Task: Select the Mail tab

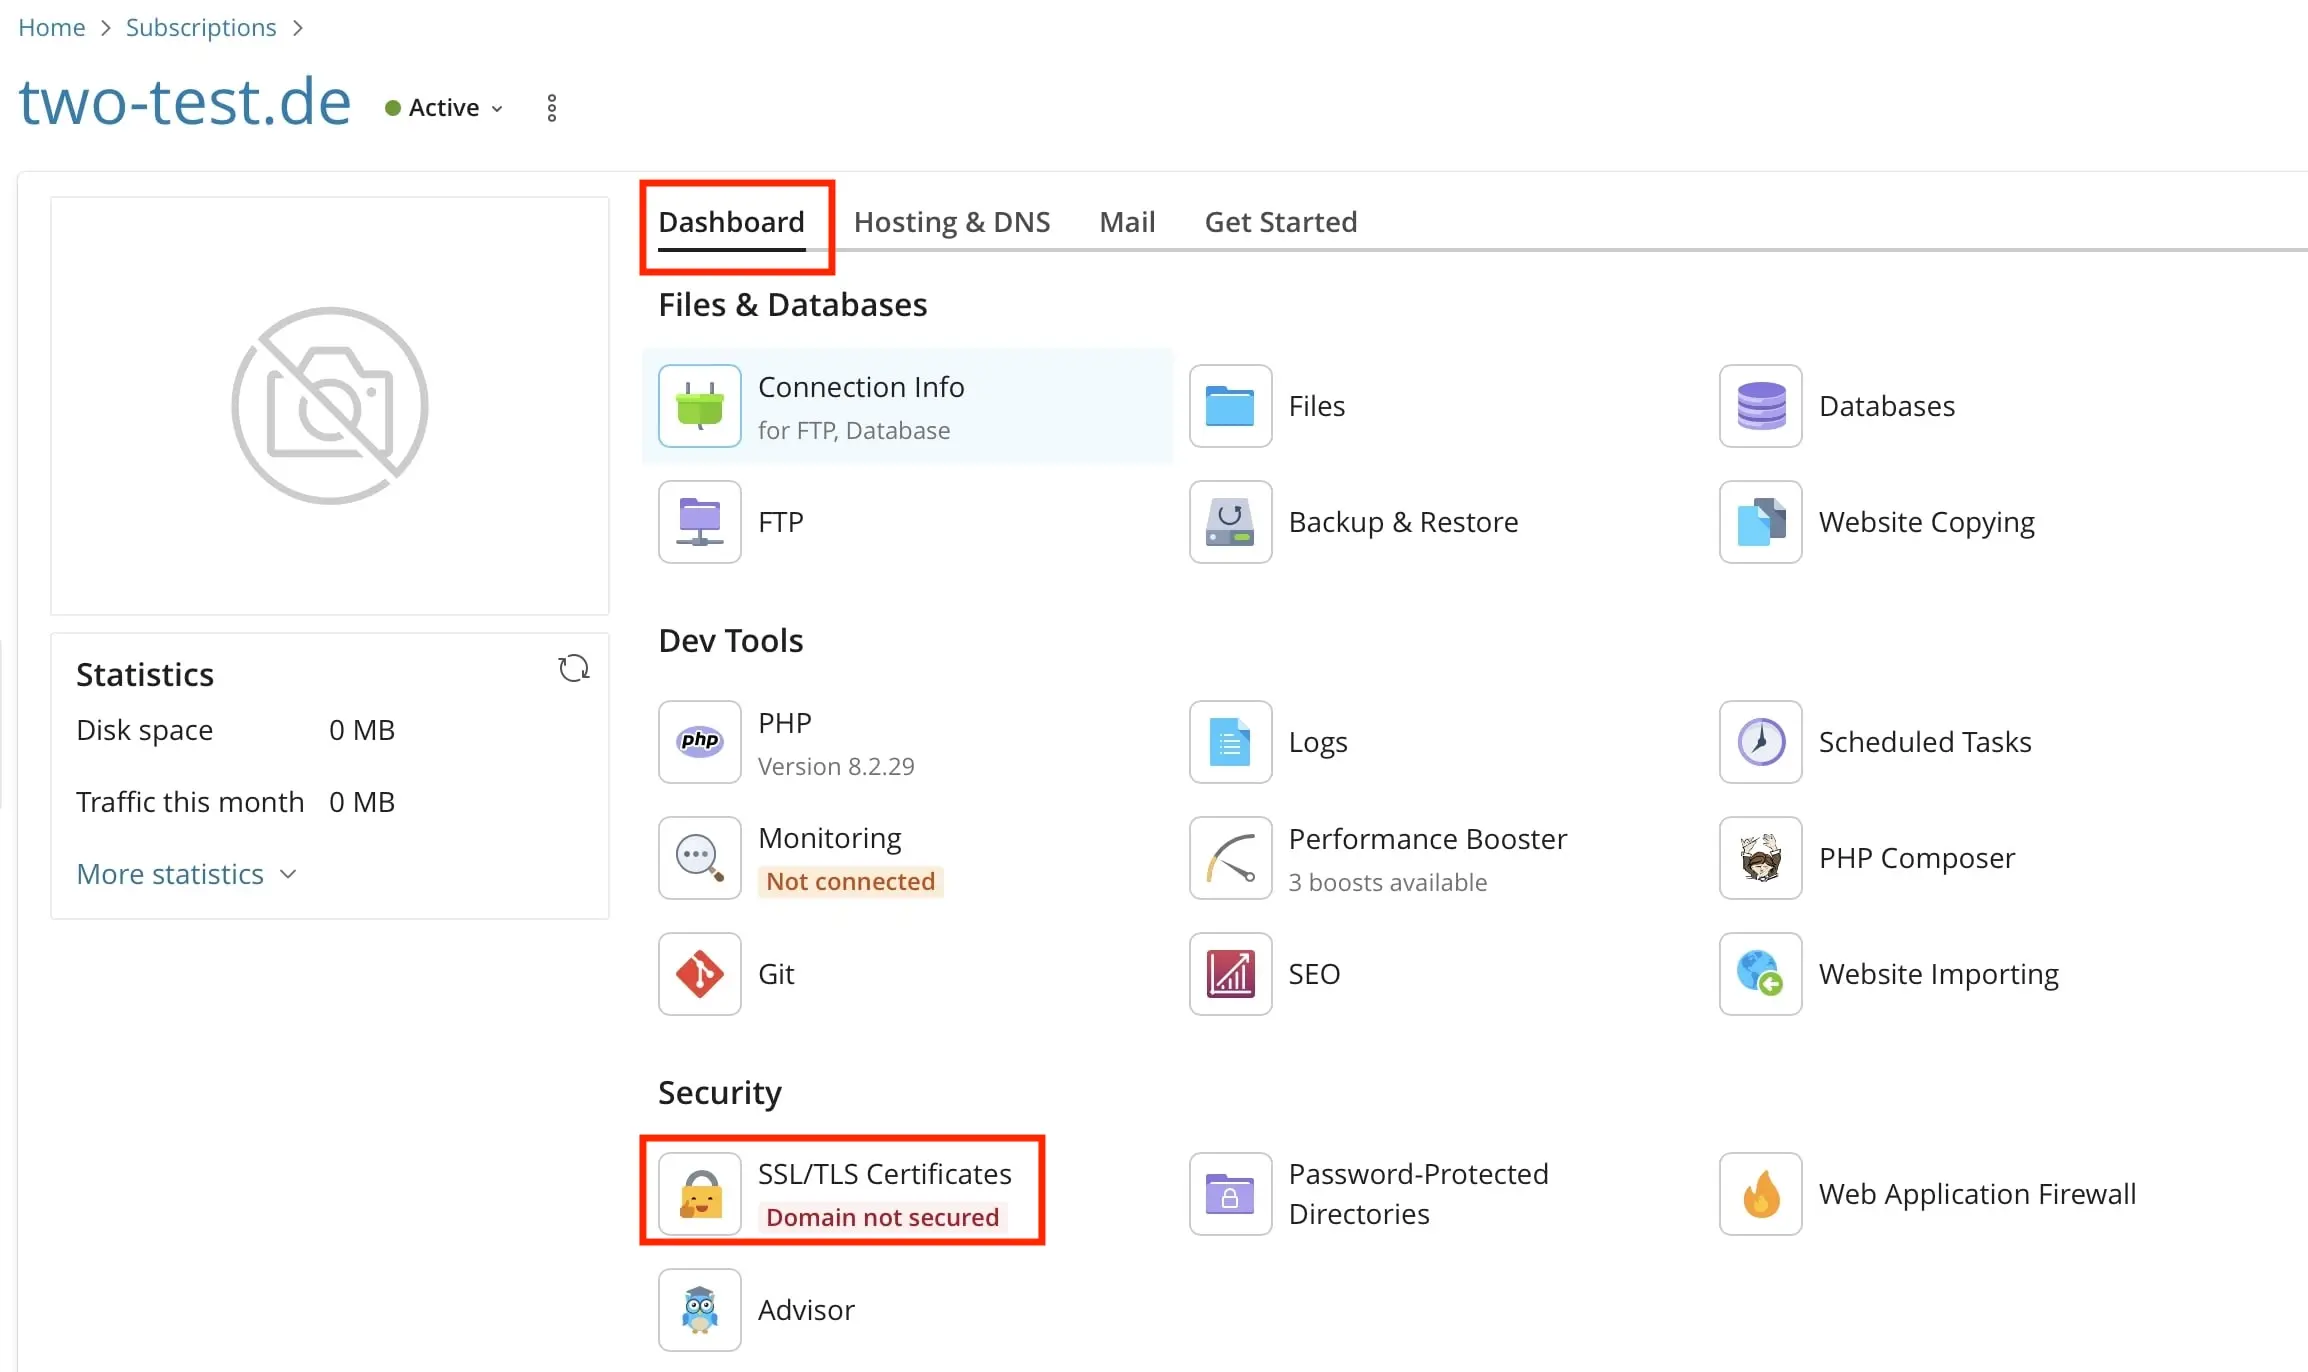Action: (x=1127, y=222)
